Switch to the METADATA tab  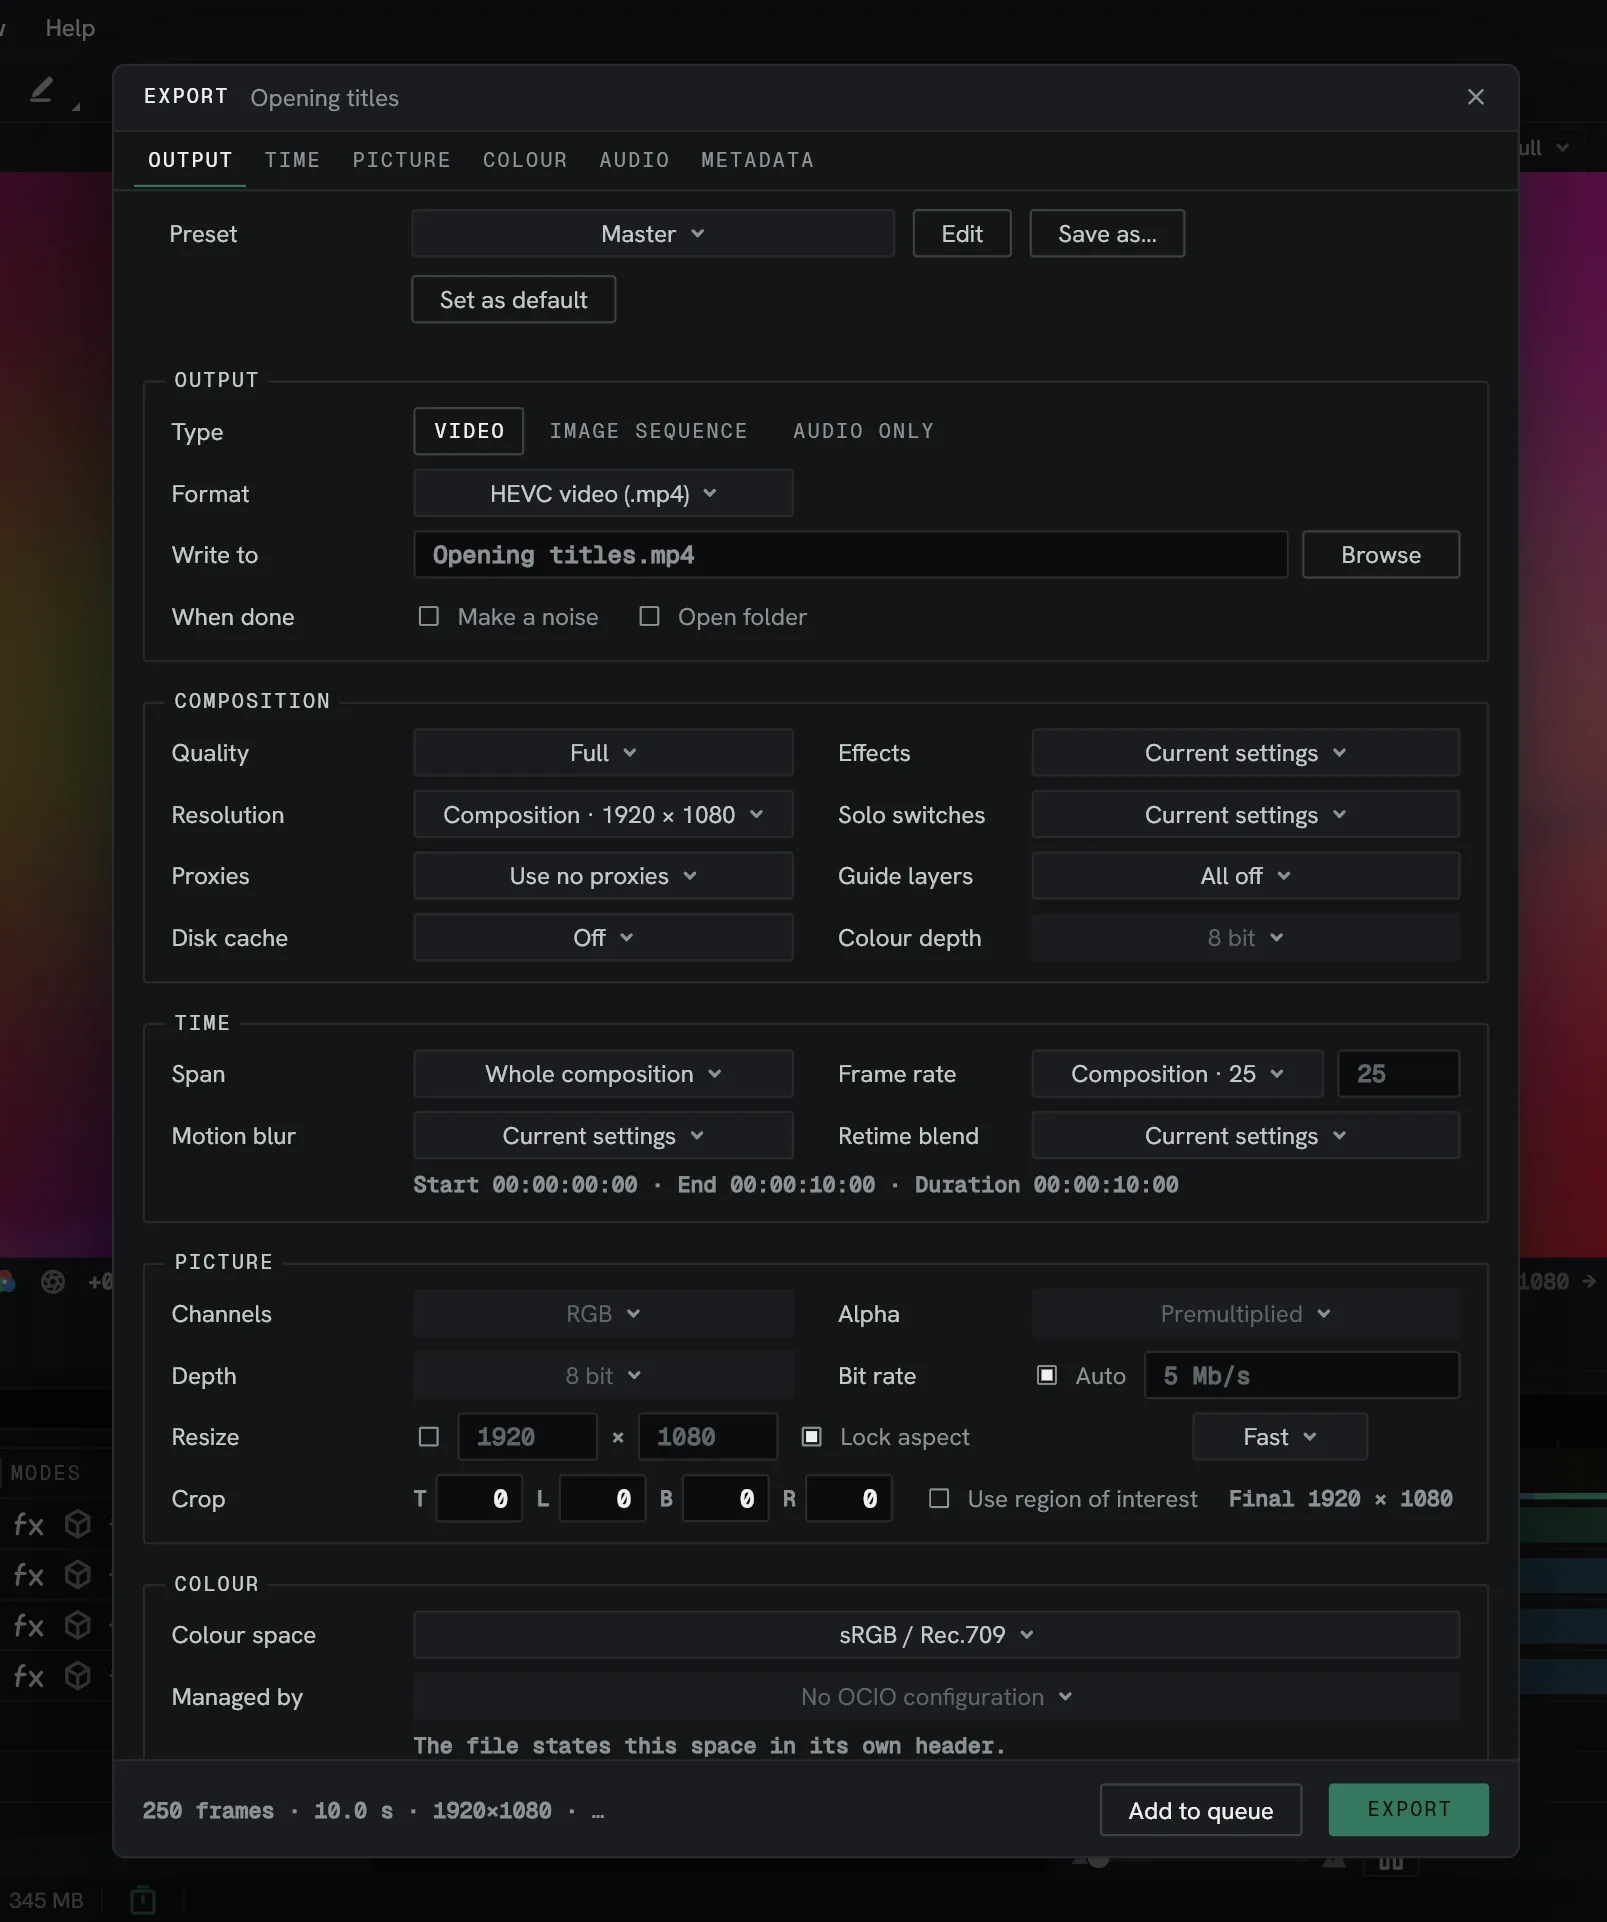pos(757,160)
